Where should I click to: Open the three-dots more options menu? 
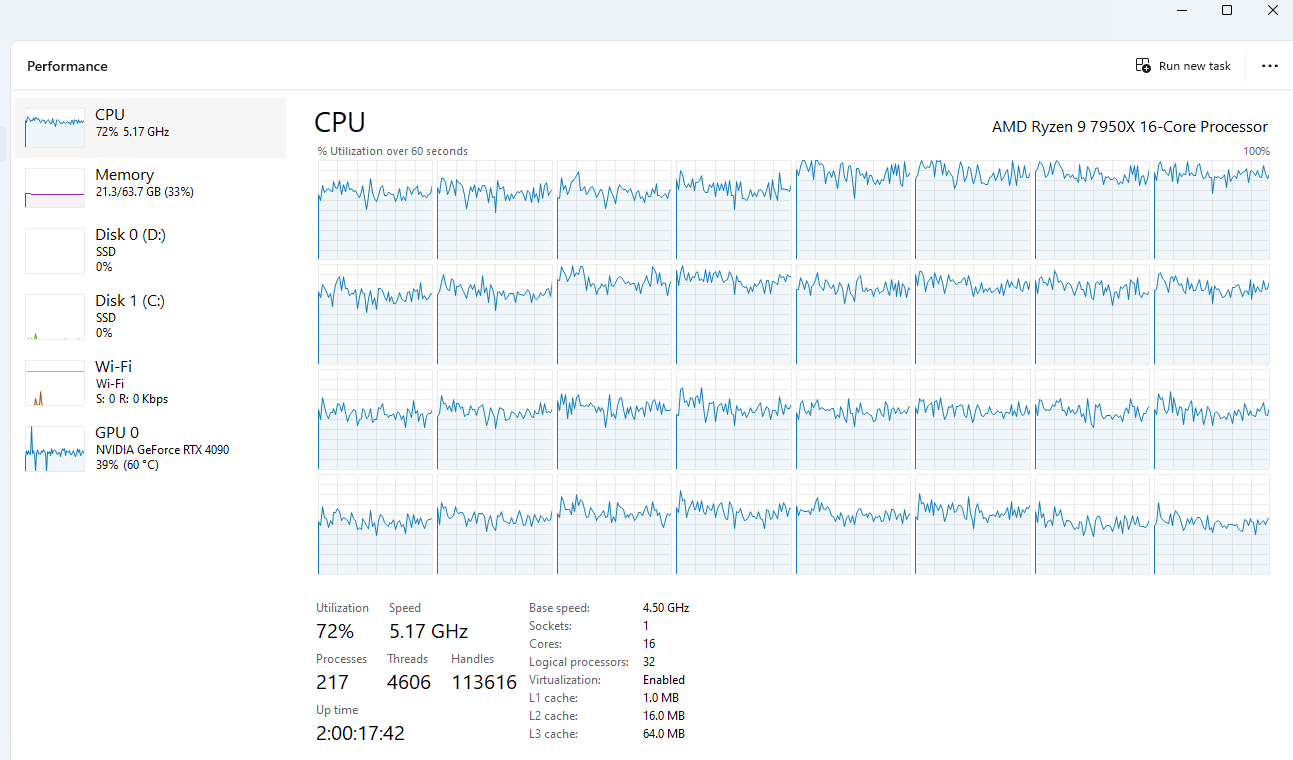click(x=1270, y=66)
